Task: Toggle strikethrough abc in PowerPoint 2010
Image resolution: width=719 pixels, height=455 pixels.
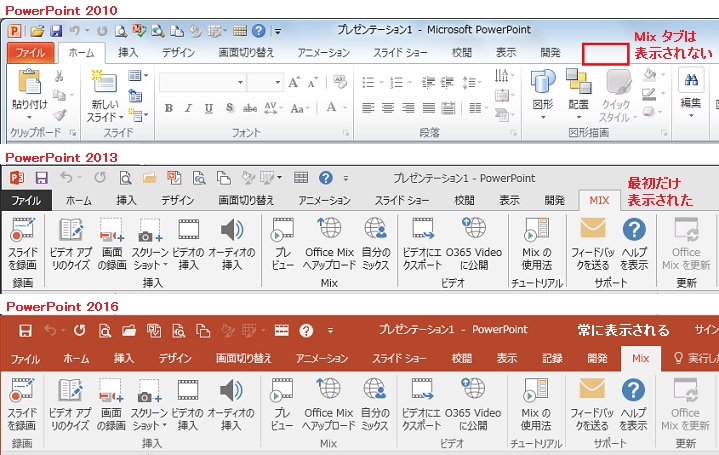Action: tap(250, 108)
